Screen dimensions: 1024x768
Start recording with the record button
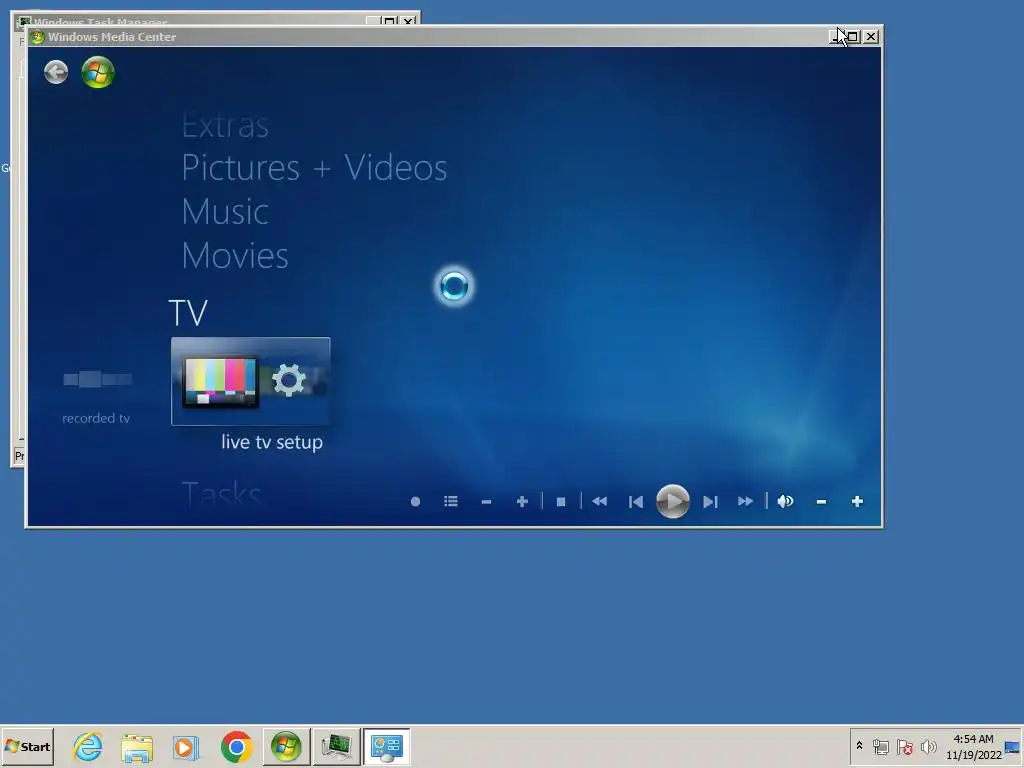click(415, 502)
